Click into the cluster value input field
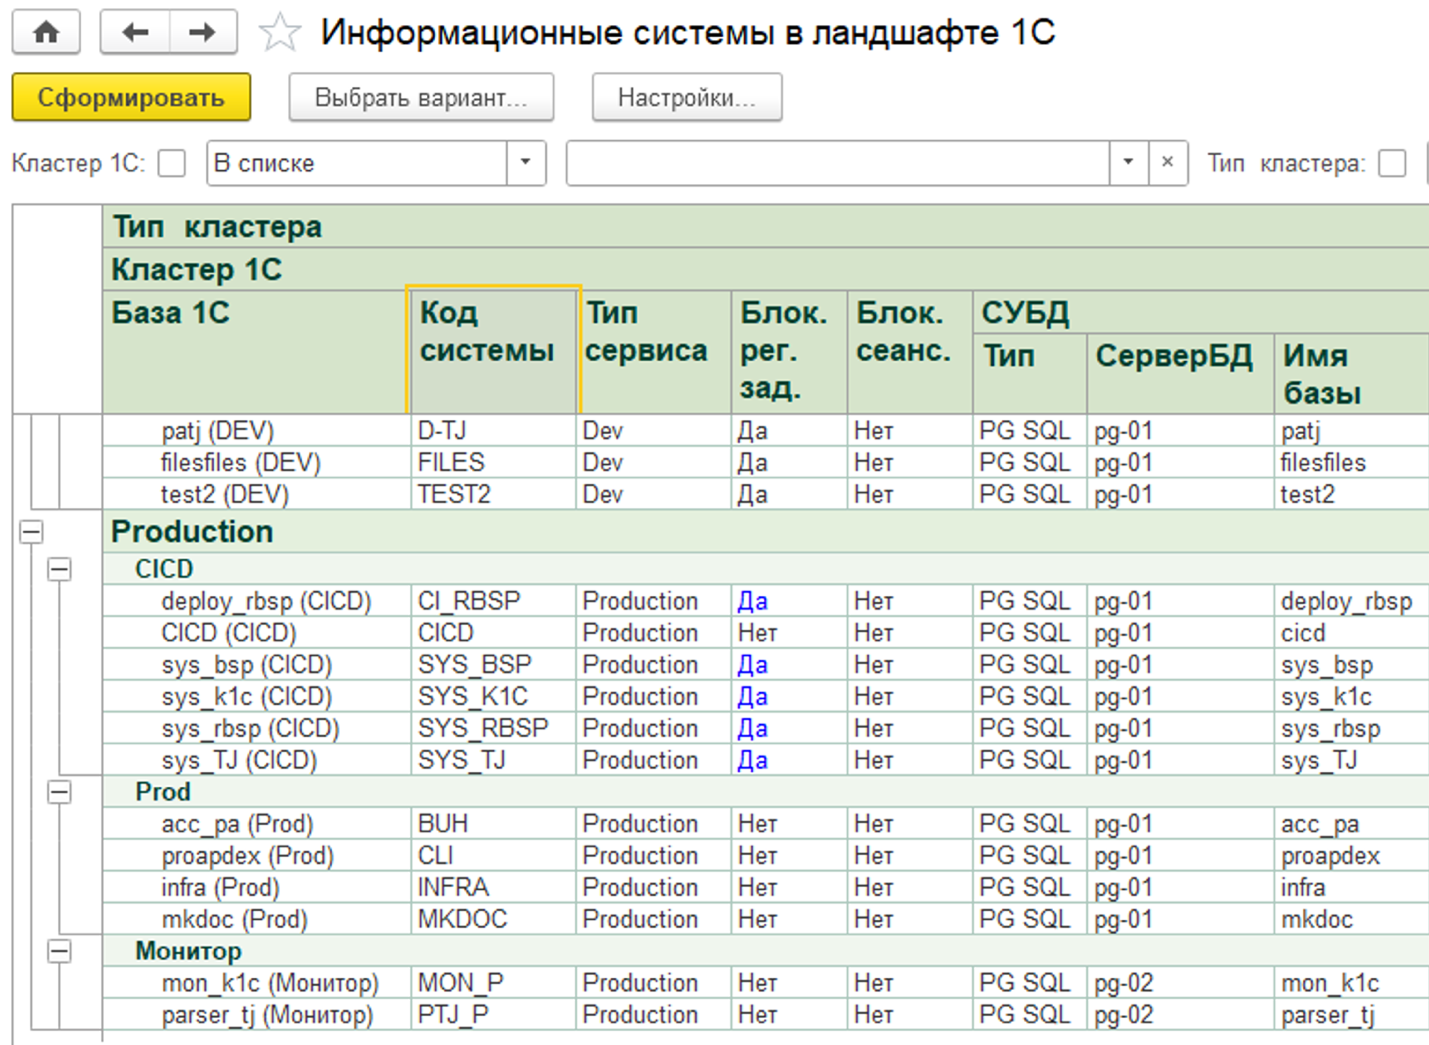Screen dimensions: 1429x1045 pyautogui.click(x=837, y=163)
